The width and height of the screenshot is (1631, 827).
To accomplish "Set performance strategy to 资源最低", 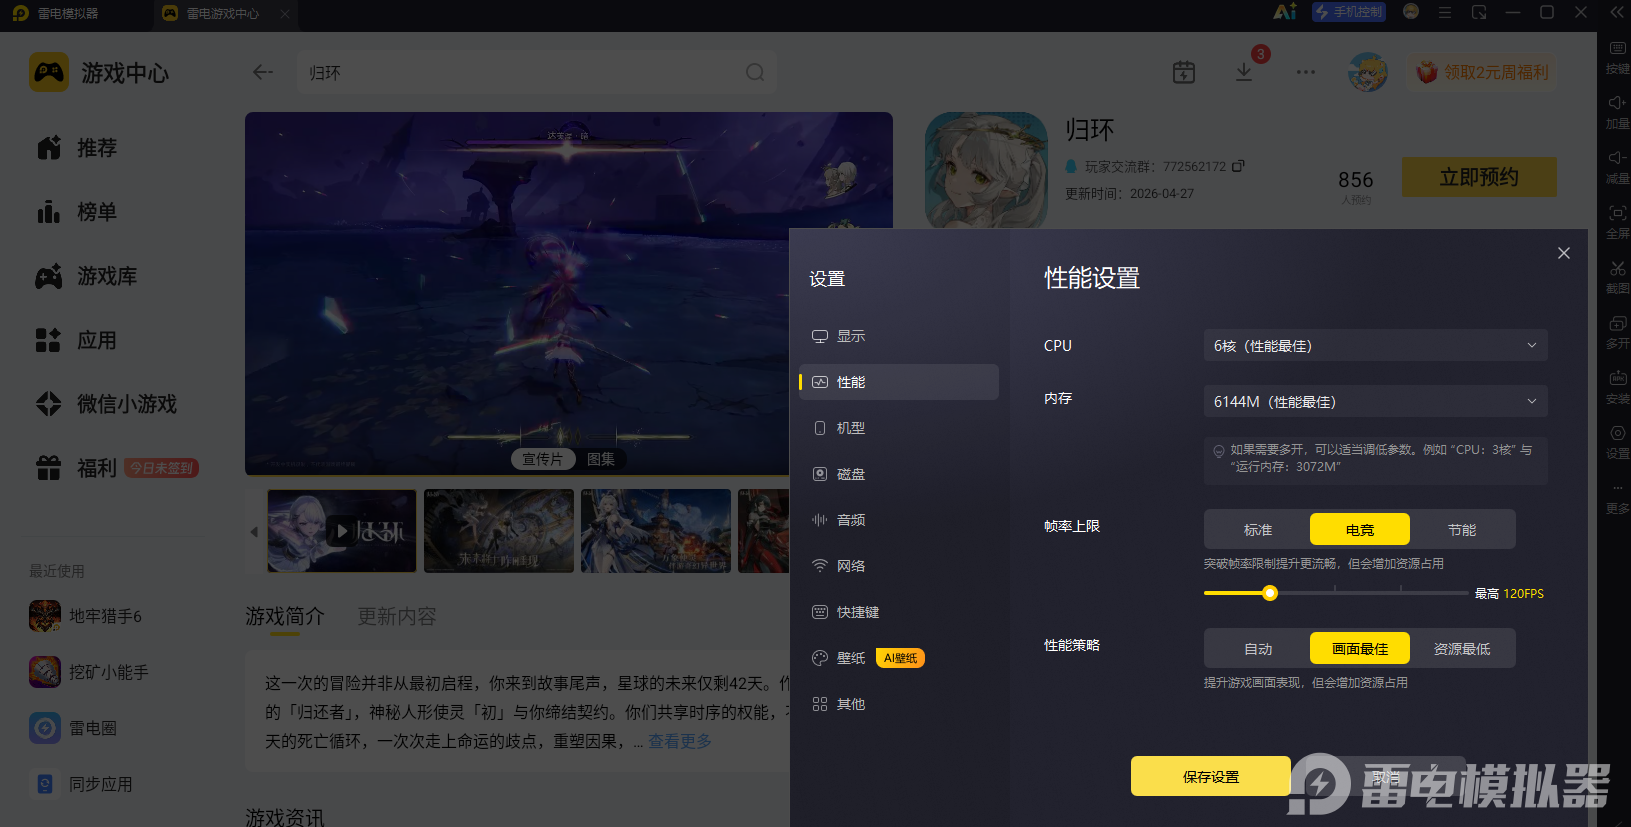I will [1462, 648].
